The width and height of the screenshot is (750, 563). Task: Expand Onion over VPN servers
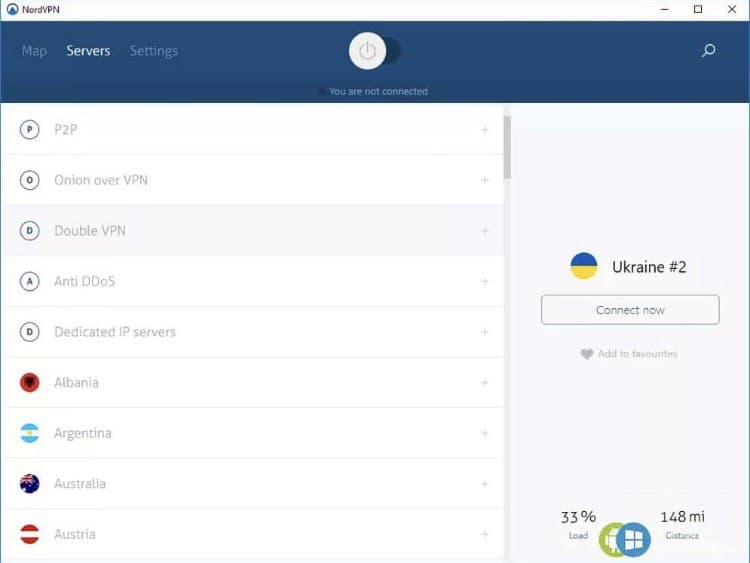click(485, 180)
